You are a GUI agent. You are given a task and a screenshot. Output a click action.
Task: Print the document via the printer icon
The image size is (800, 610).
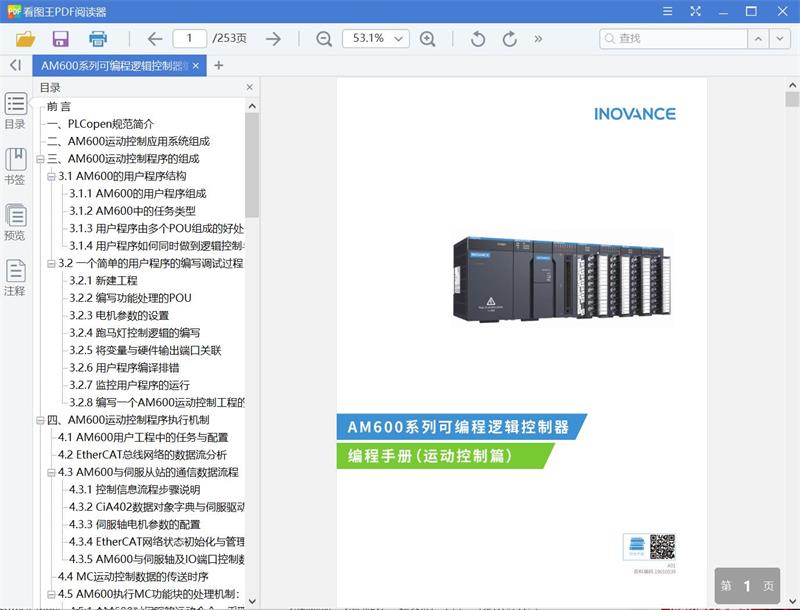pyautogui.click(x=97, y=39)
